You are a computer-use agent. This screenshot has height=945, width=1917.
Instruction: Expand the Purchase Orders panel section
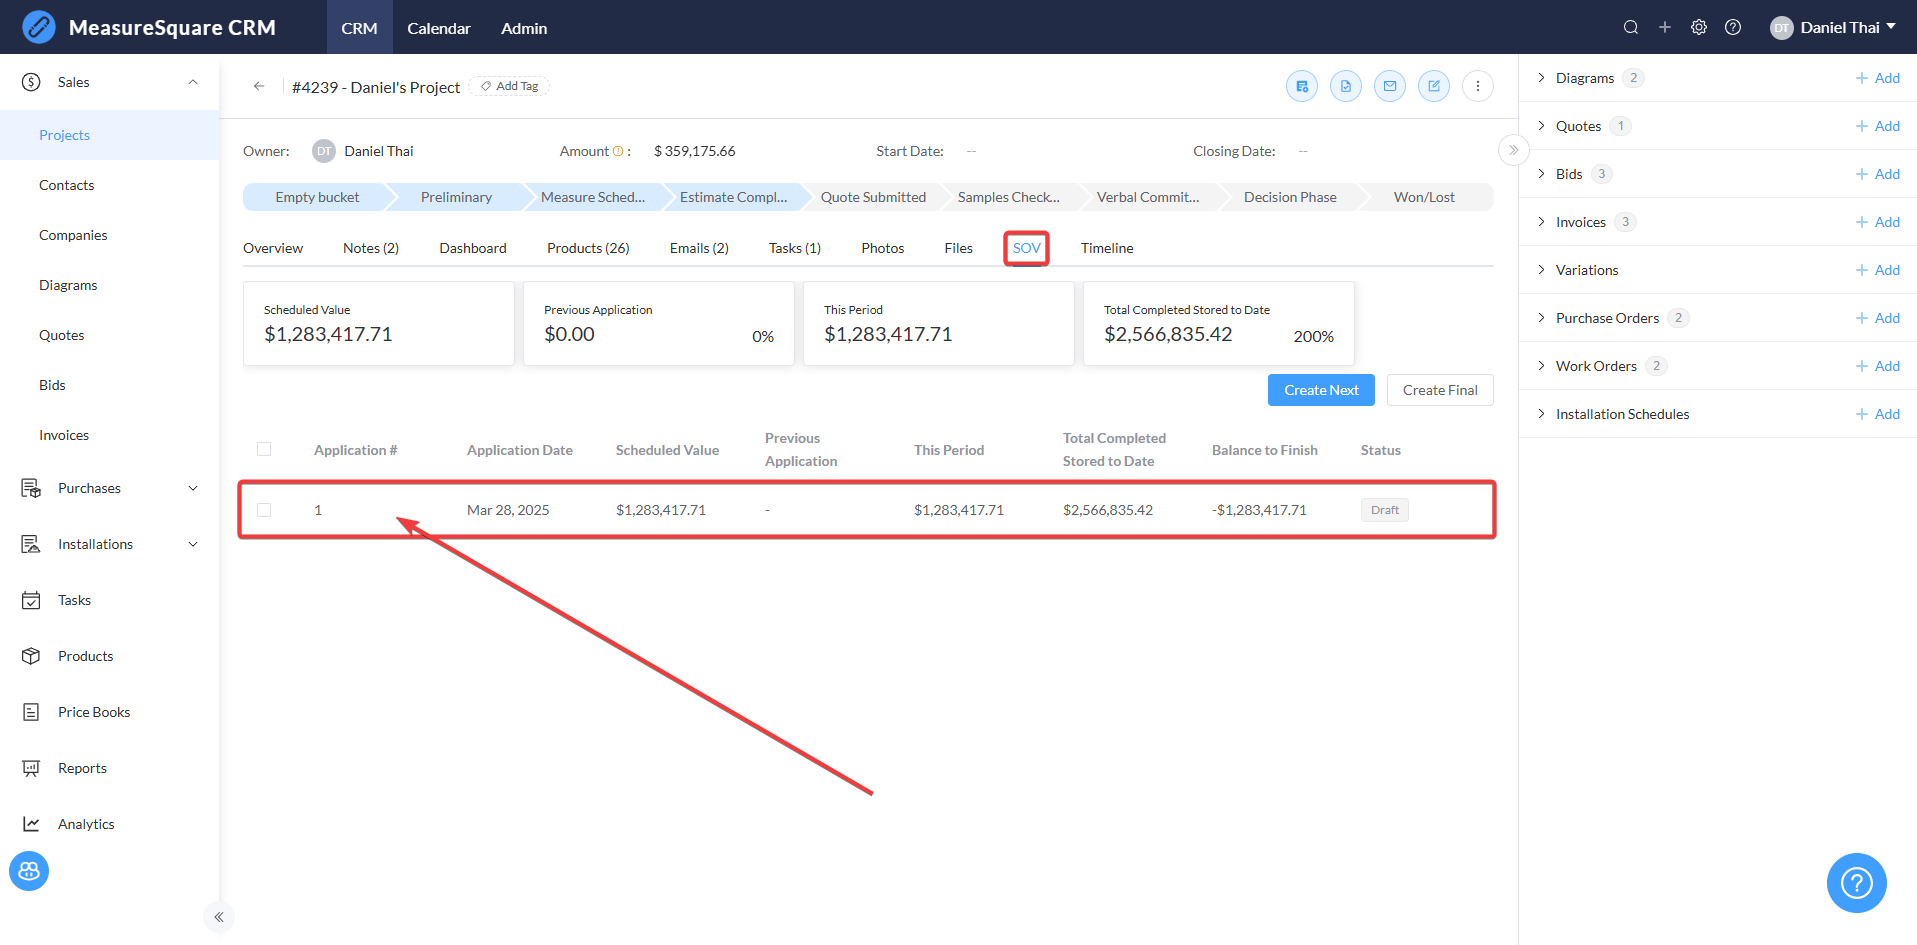click(x=1541, y=318)
